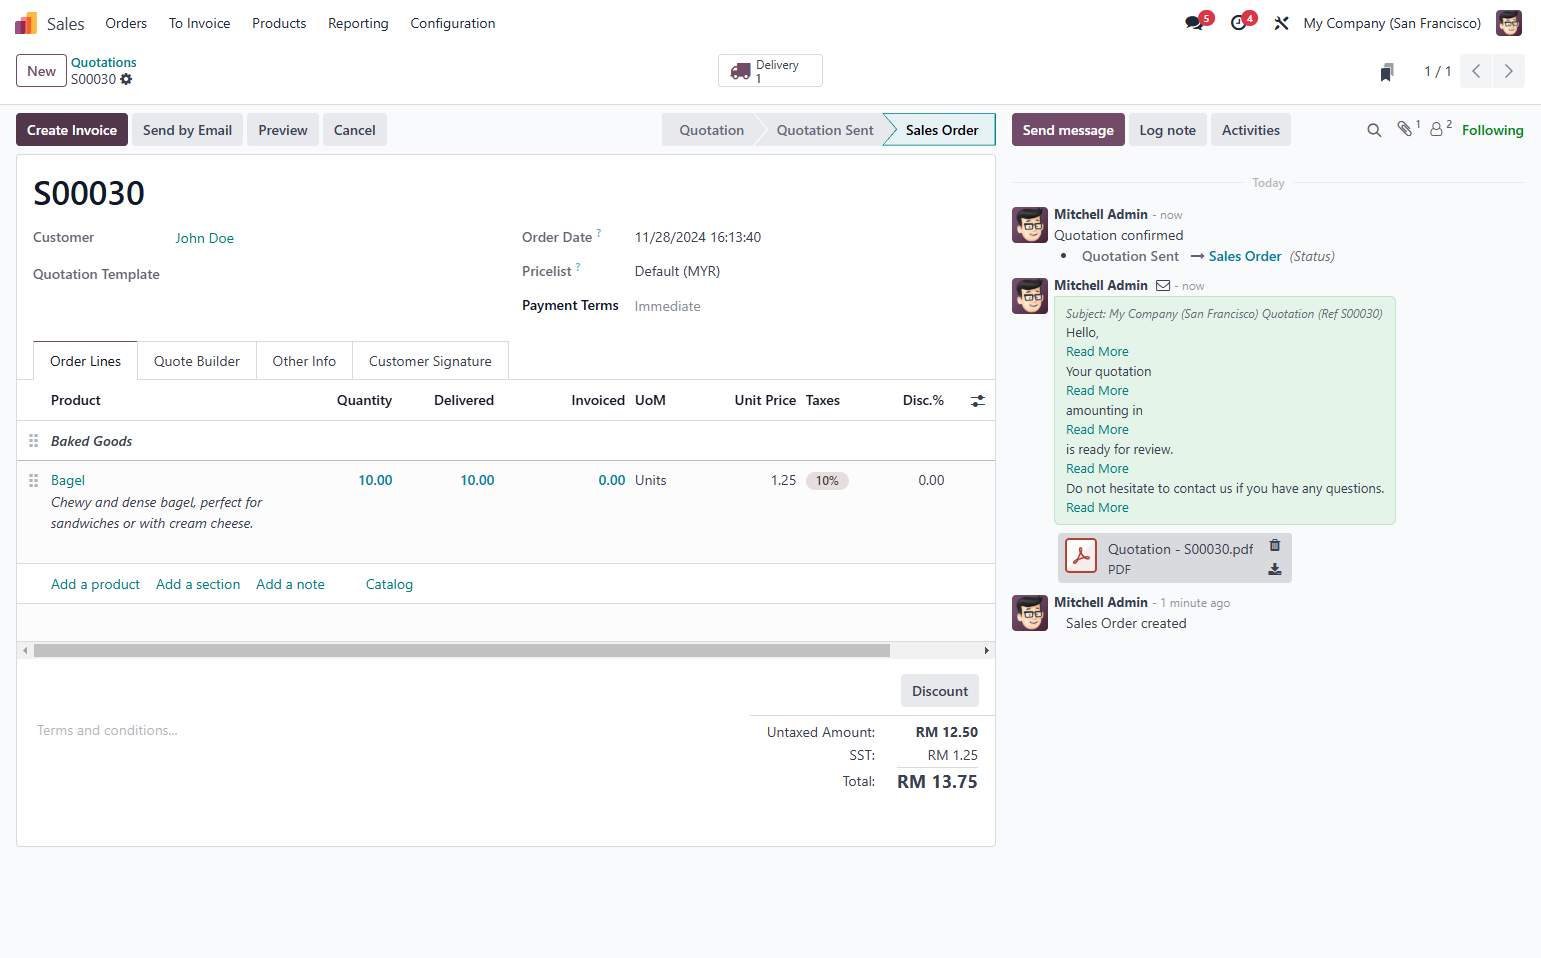The image size is (1541, 958).
Task: Download the Quotation S00030.pdf attachment
Action: click(x=1275, y=569)
